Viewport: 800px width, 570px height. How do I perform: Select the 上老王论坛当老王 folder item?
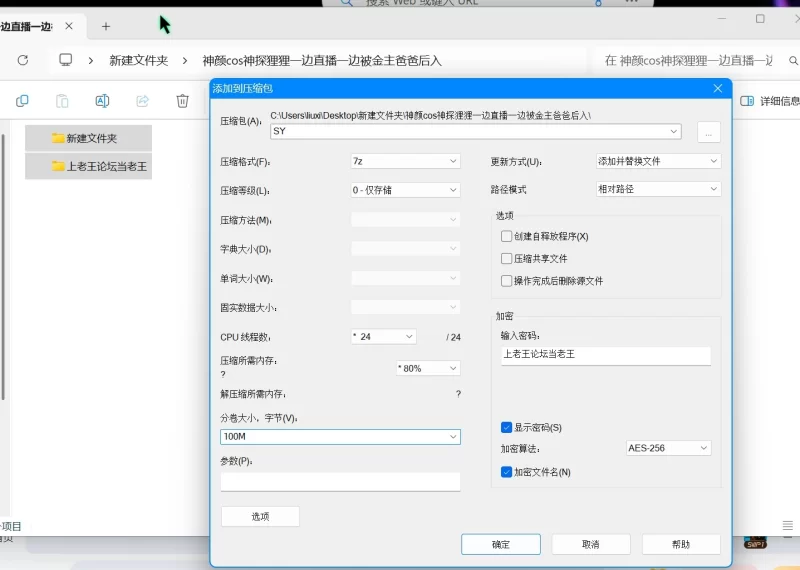click(88, 166)
